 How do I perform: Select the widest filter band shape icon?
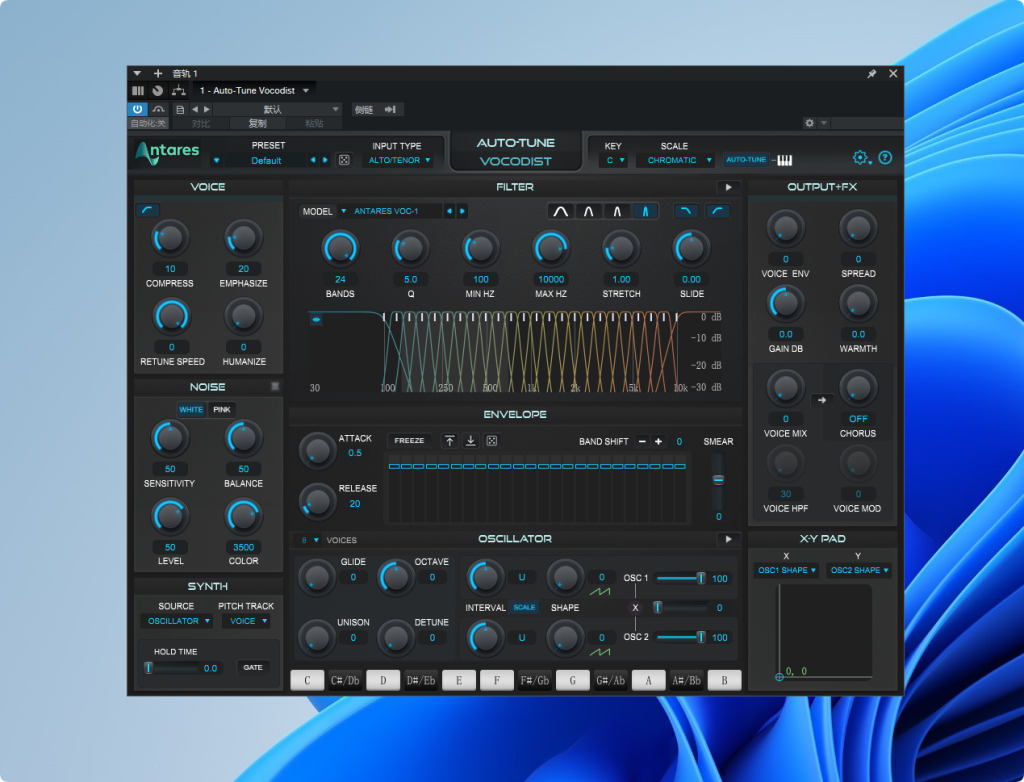click(x=560, y=211)
